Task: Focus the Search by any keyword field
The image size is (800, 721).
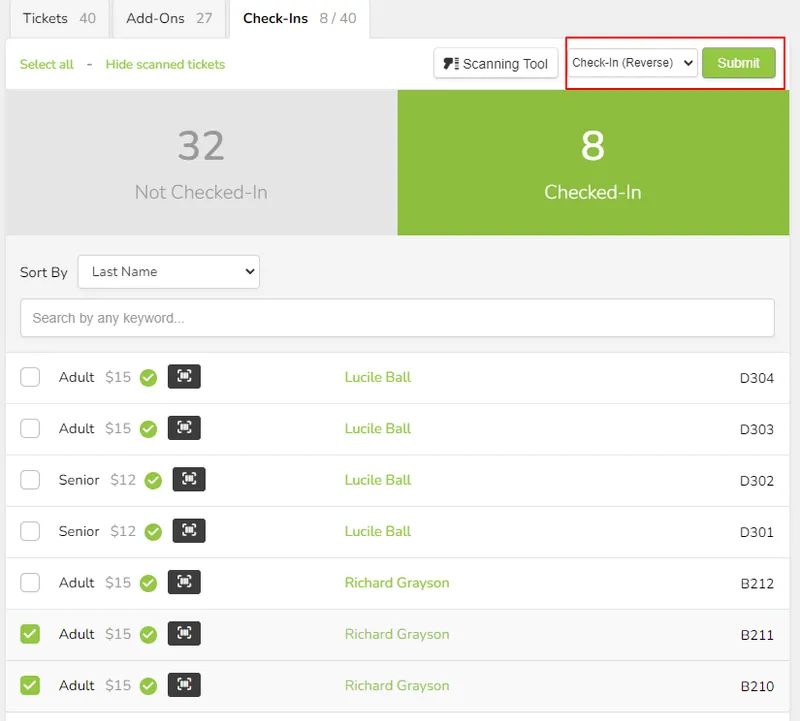Action: coord(397,318)
